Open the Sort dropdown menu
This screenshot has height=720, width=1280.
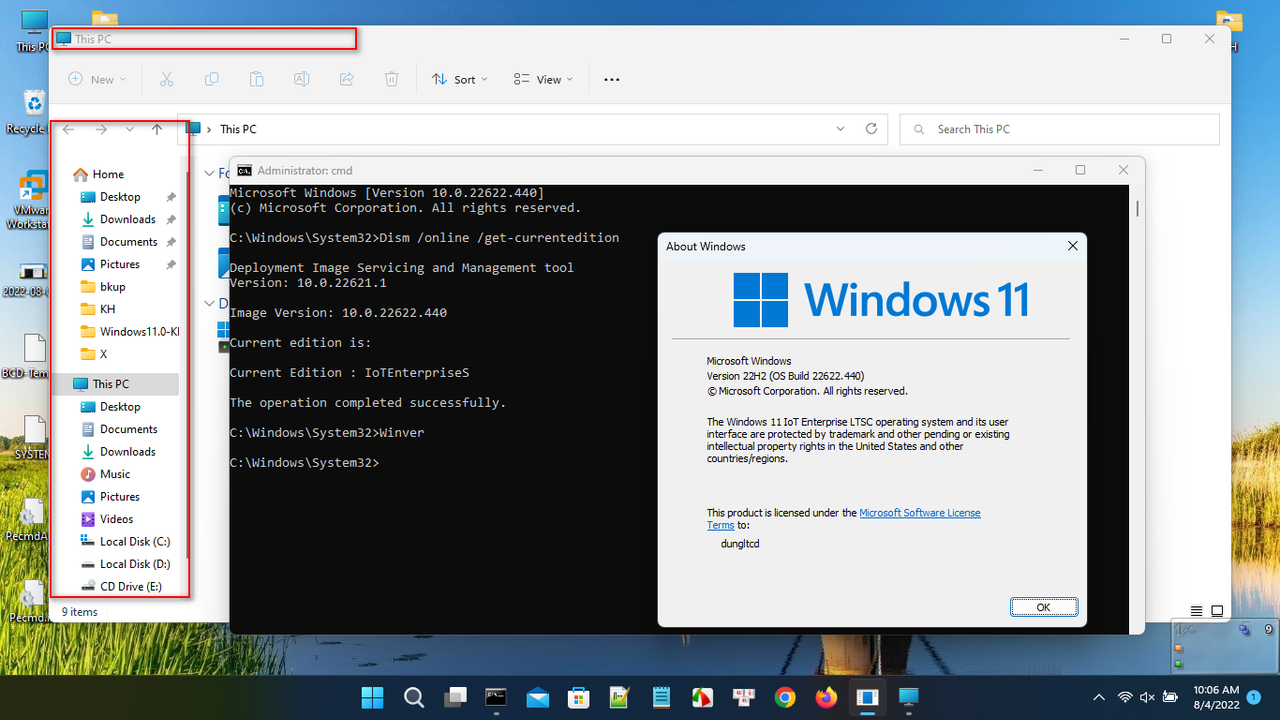pyautogui.click(x=460, y=79)
